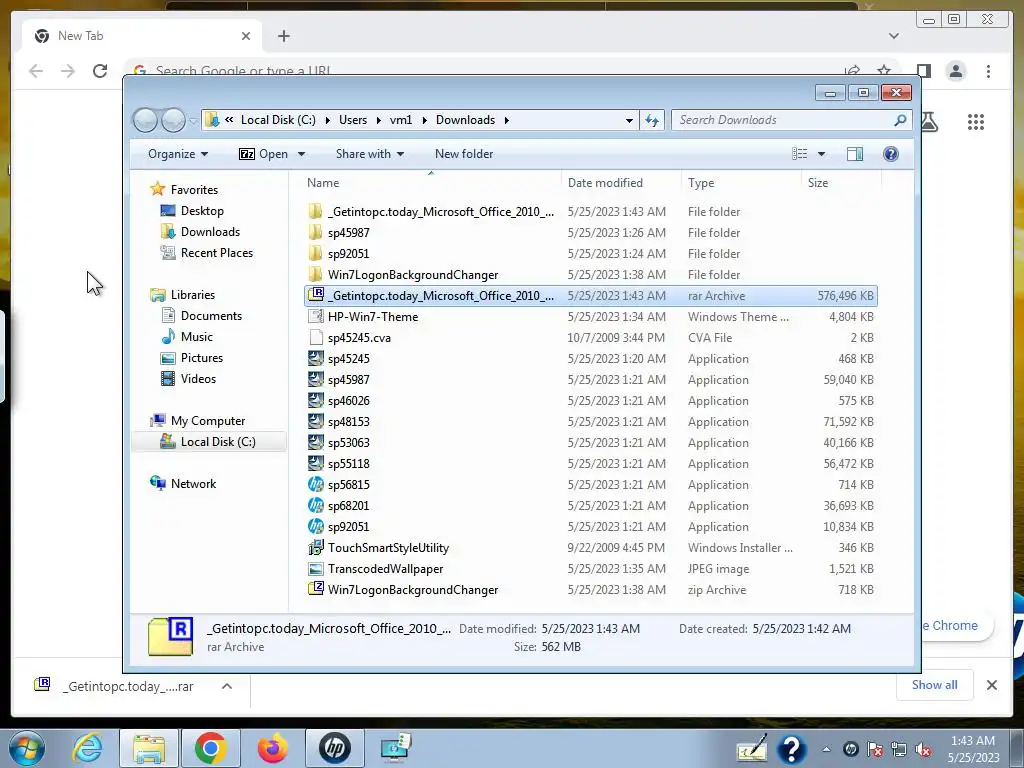Open Chrome's three-dot menu
This screenshot has height=768, width=1024.
point(988,71)
